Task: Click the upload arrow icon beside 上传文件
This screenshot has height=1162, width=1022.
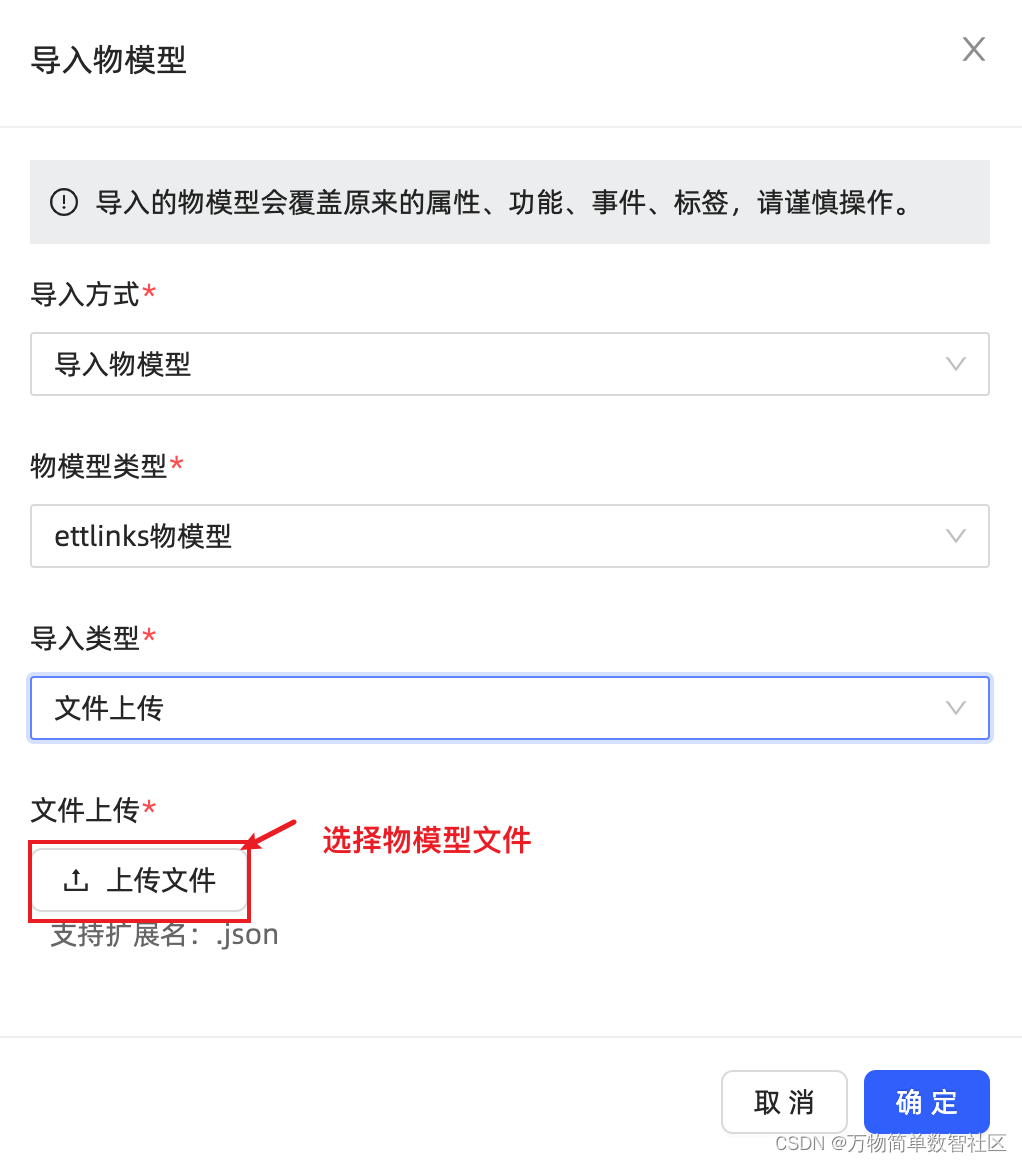Action: [x=76, y=880]
